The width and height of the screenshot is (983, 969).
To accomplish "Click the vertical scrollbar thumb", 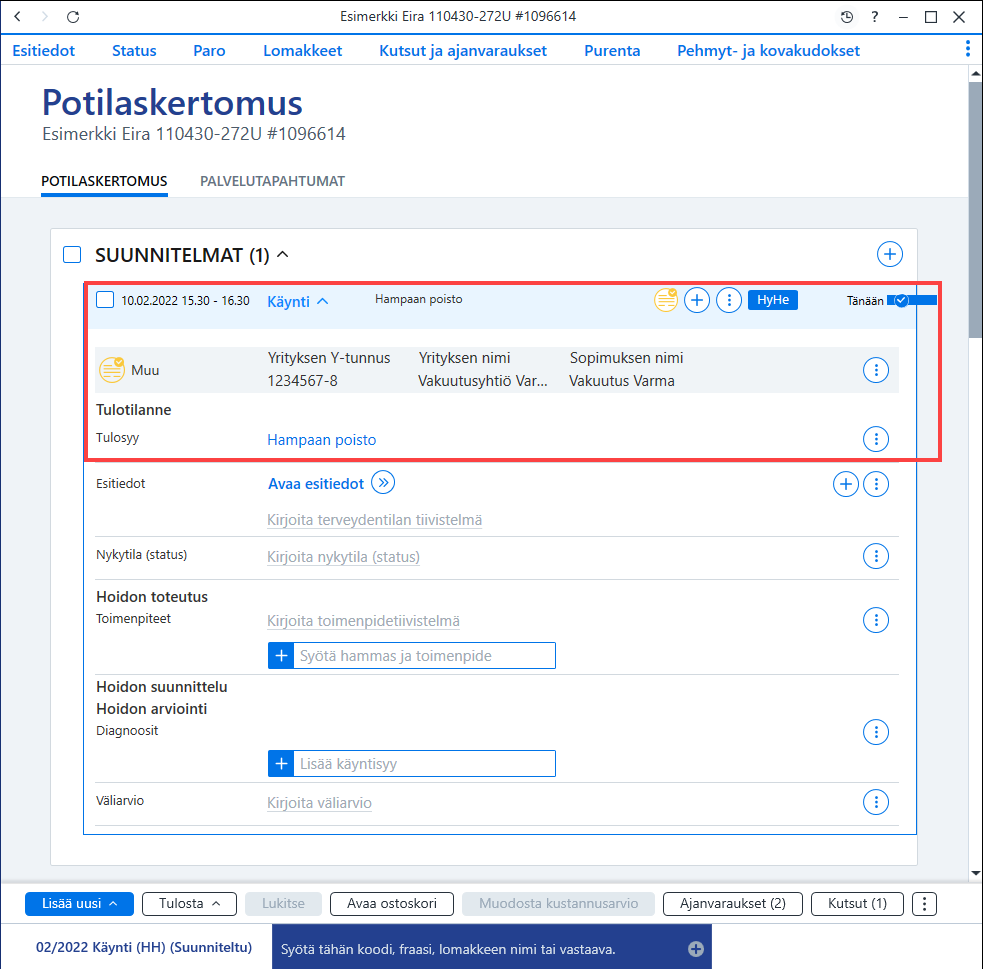I will pyautogui.click(x=975, y=210).
